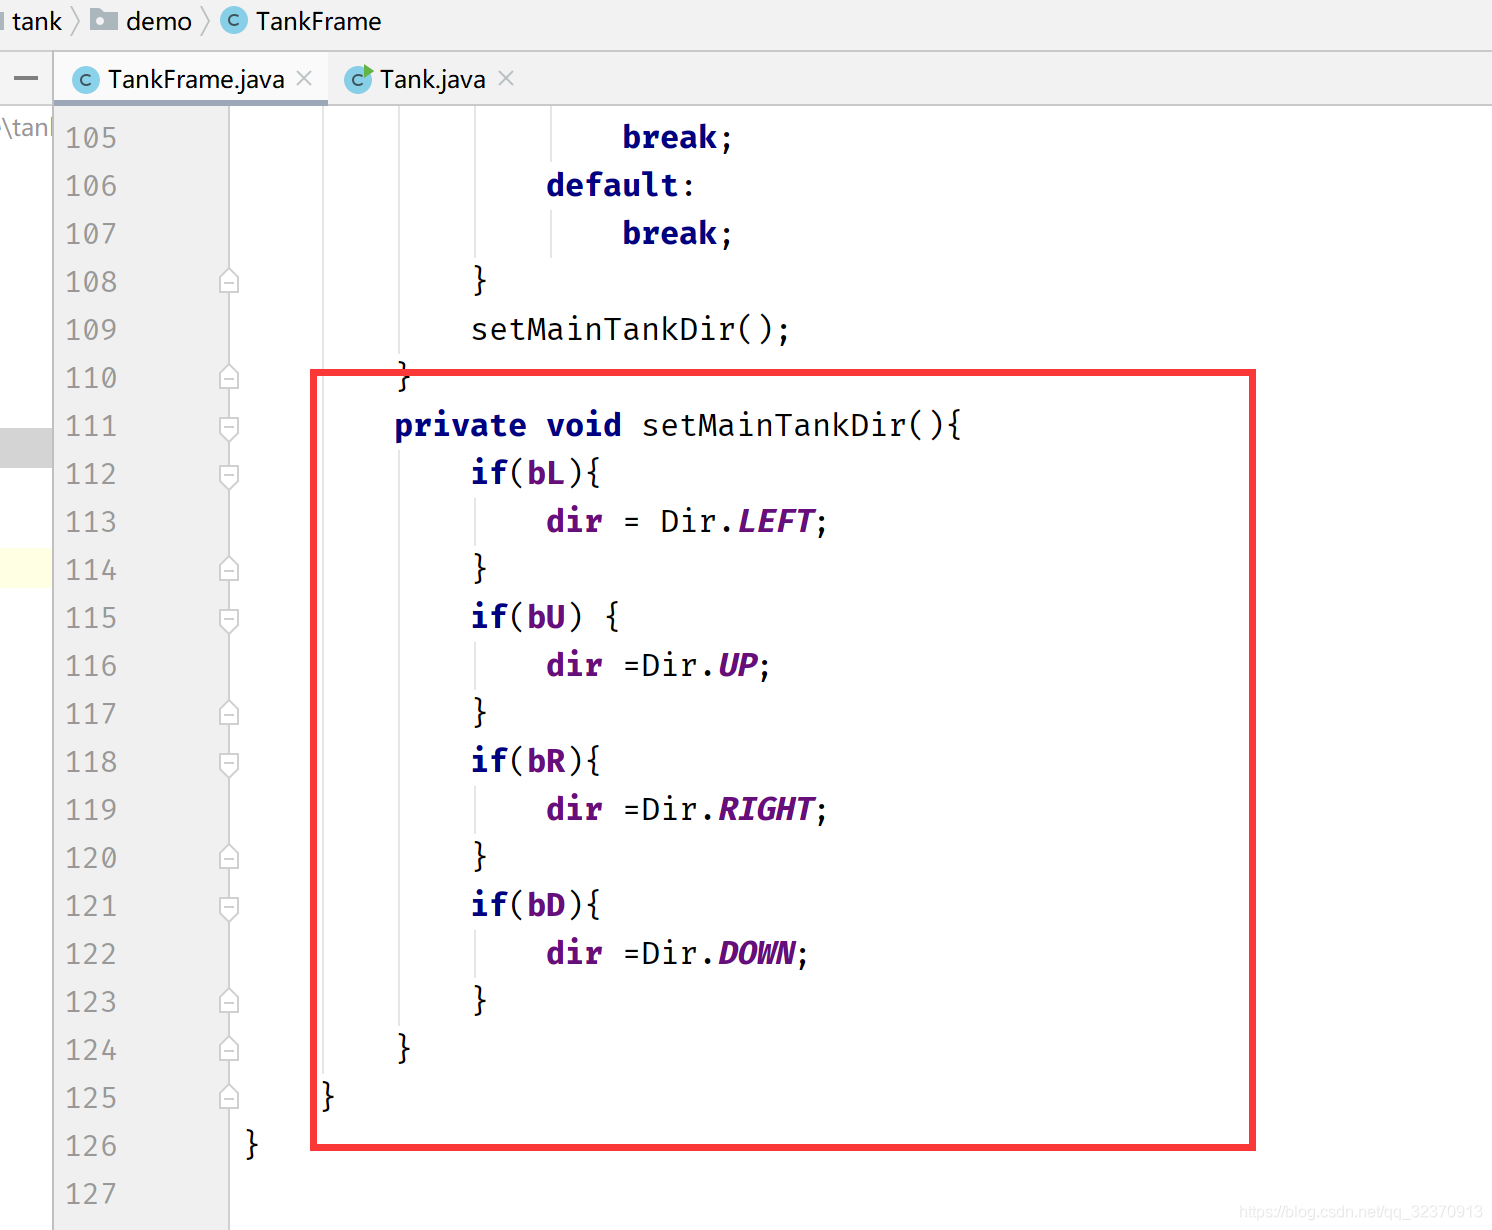Click the 'private' keyword on line 111
This screenshot has width=1492, height=1230.
pyautogui.click(x=460, y=426)
